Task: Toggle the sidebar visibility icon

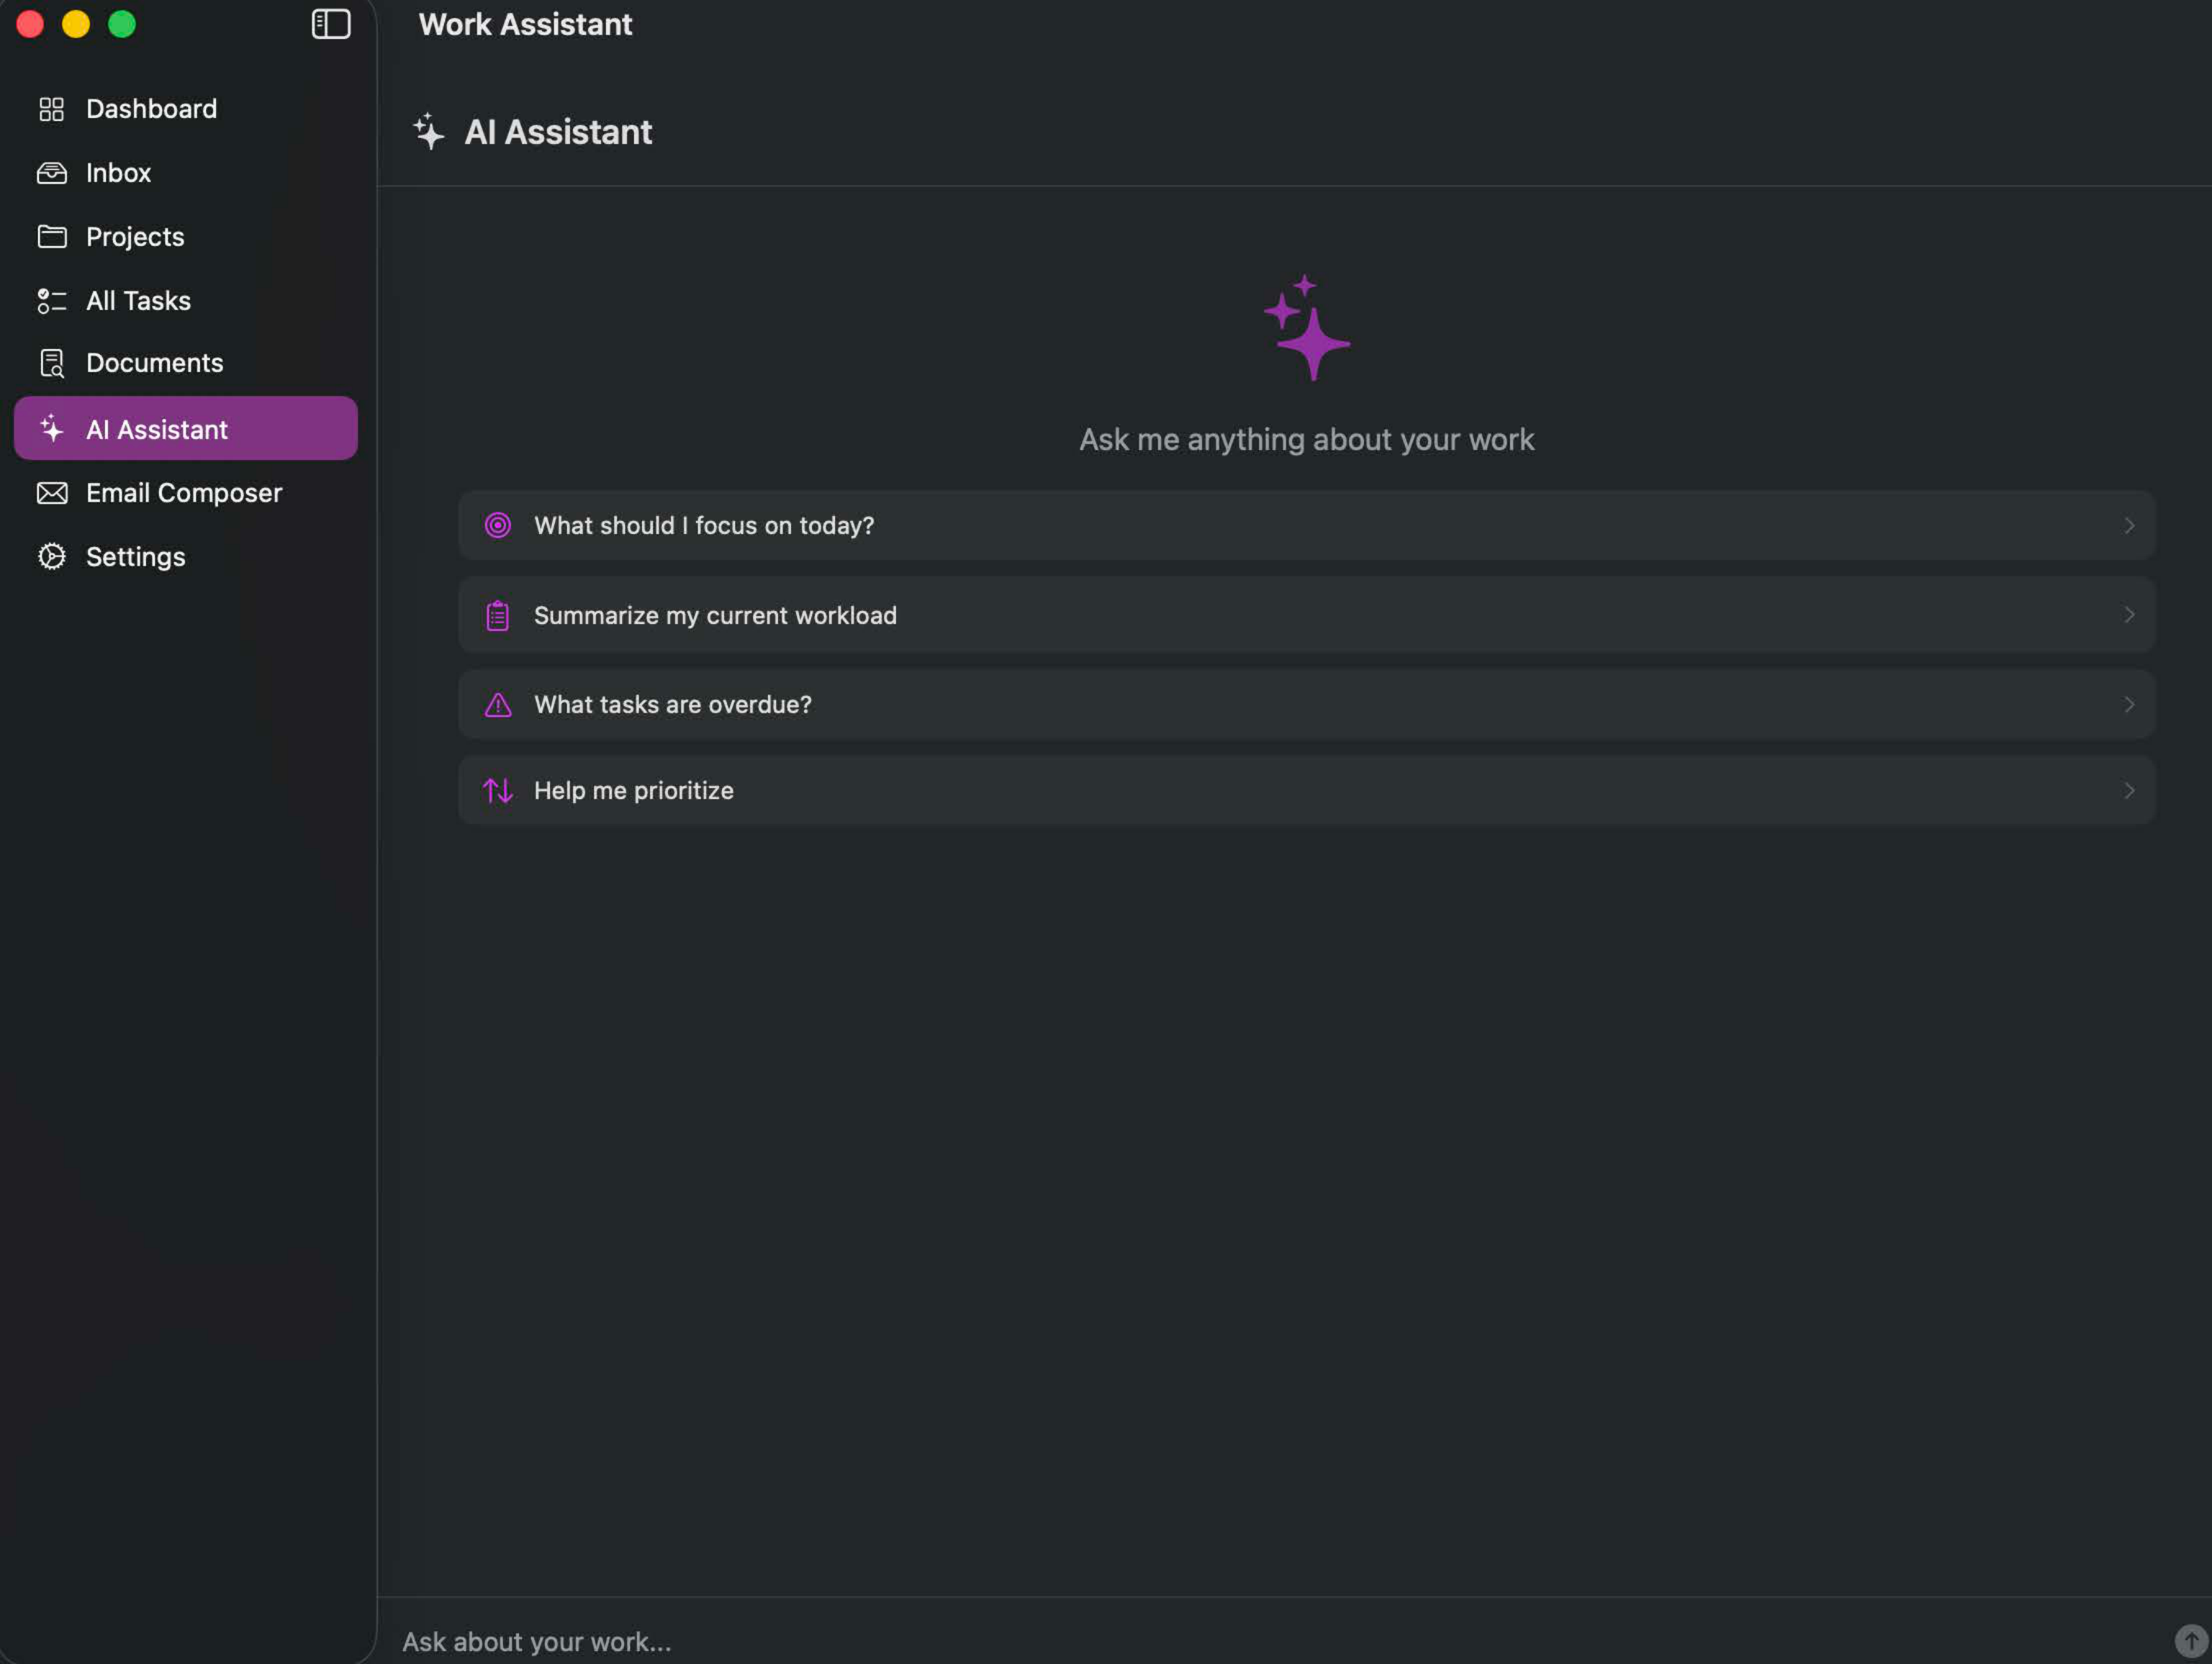Action: coord(330,25)
